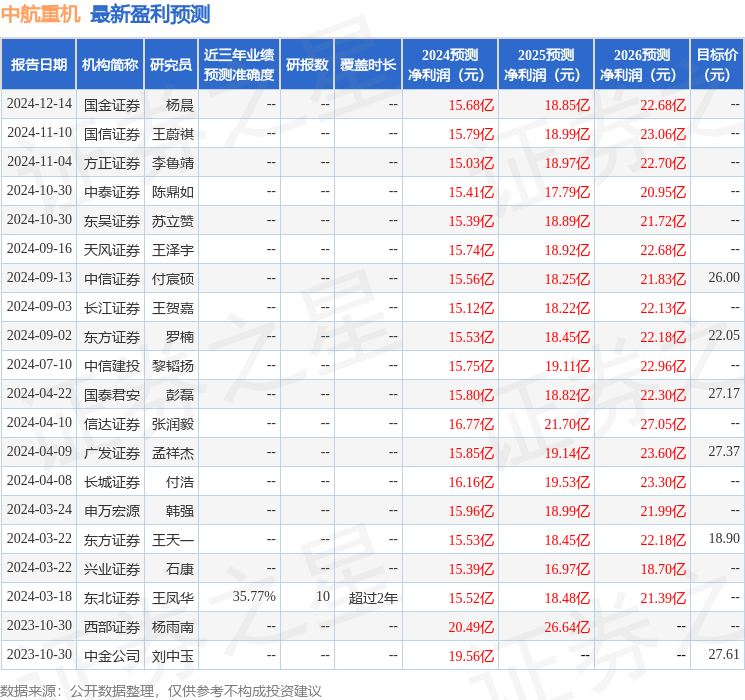Select institution 信达证券

click(112, 424)
